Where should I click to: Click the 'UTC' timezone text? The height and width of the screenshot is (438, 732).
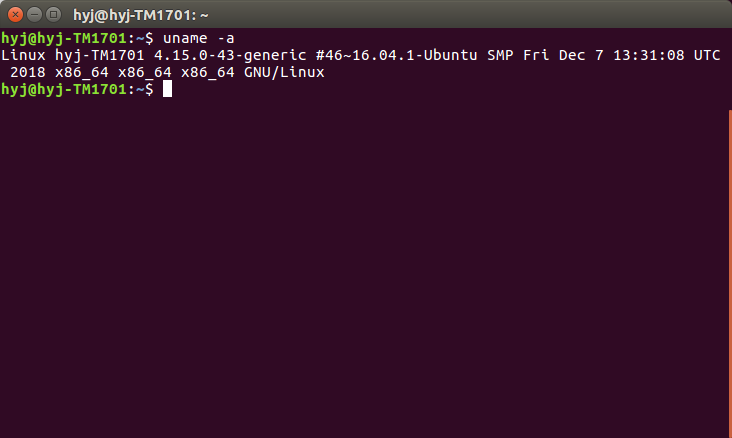click(x=706, y=56)
